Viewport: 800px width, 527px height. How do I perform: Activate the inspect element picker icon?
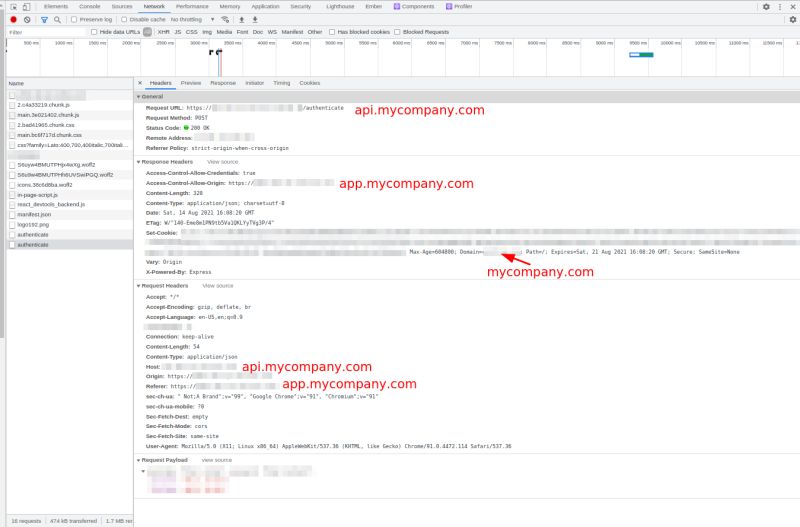[13, 7]
